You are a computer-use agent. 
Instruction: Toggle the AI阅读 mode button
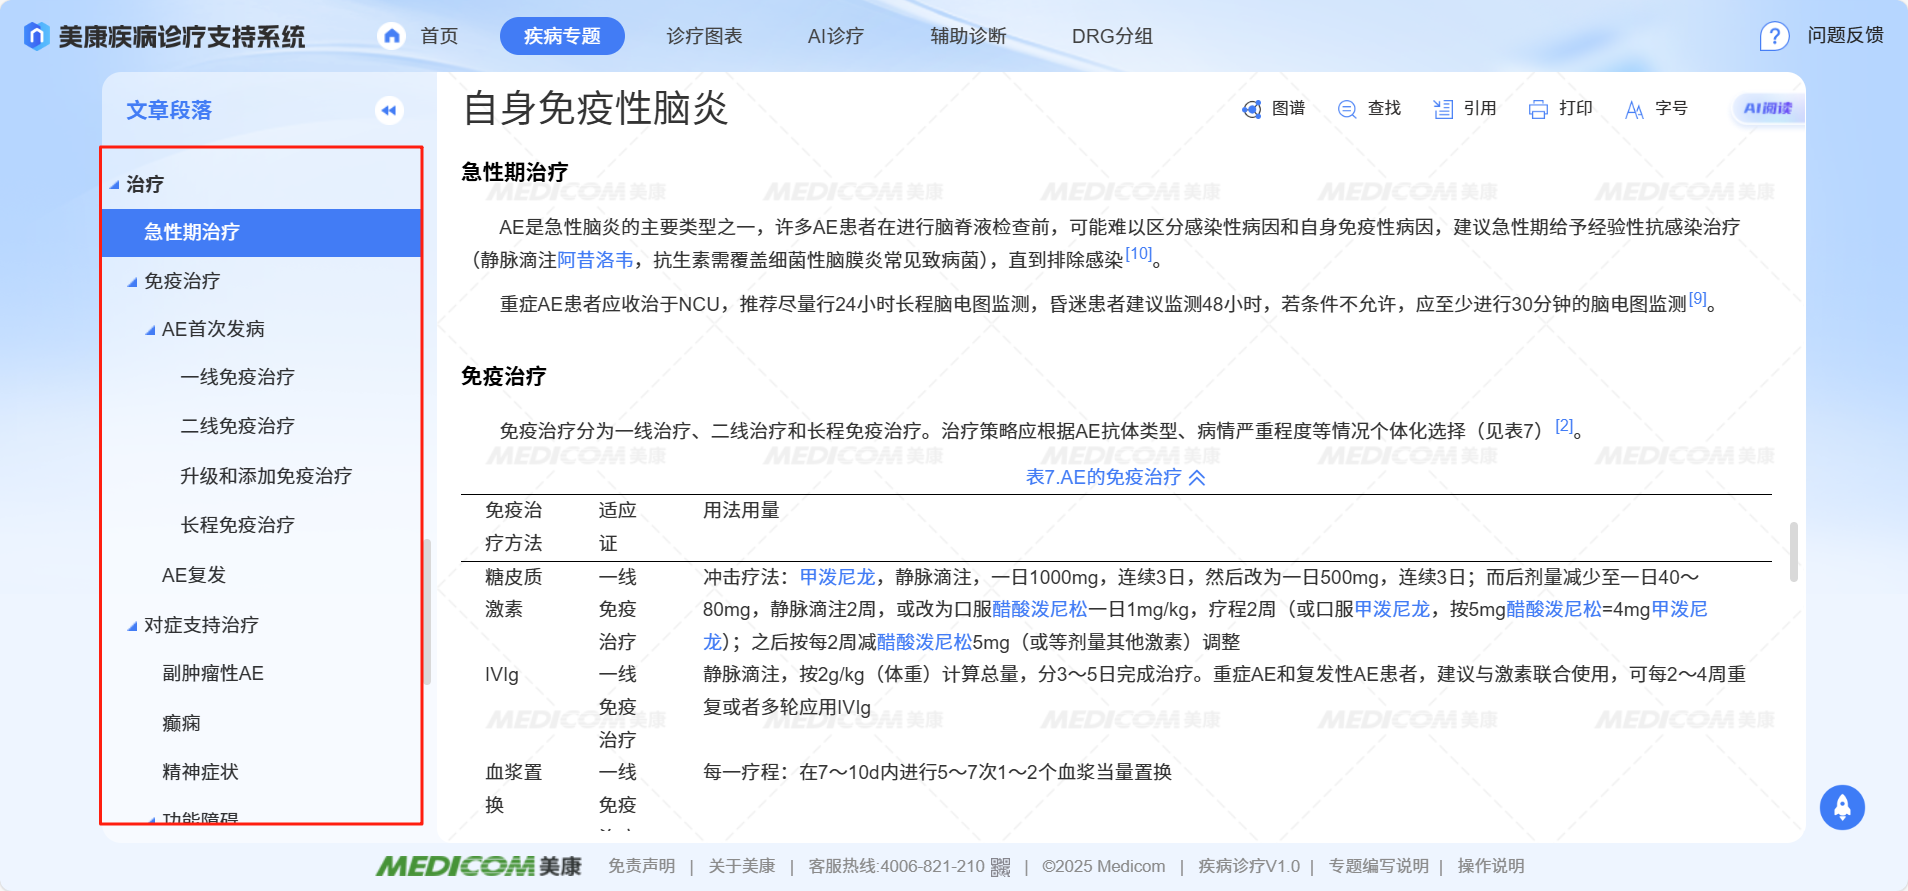click(1767, 108)
